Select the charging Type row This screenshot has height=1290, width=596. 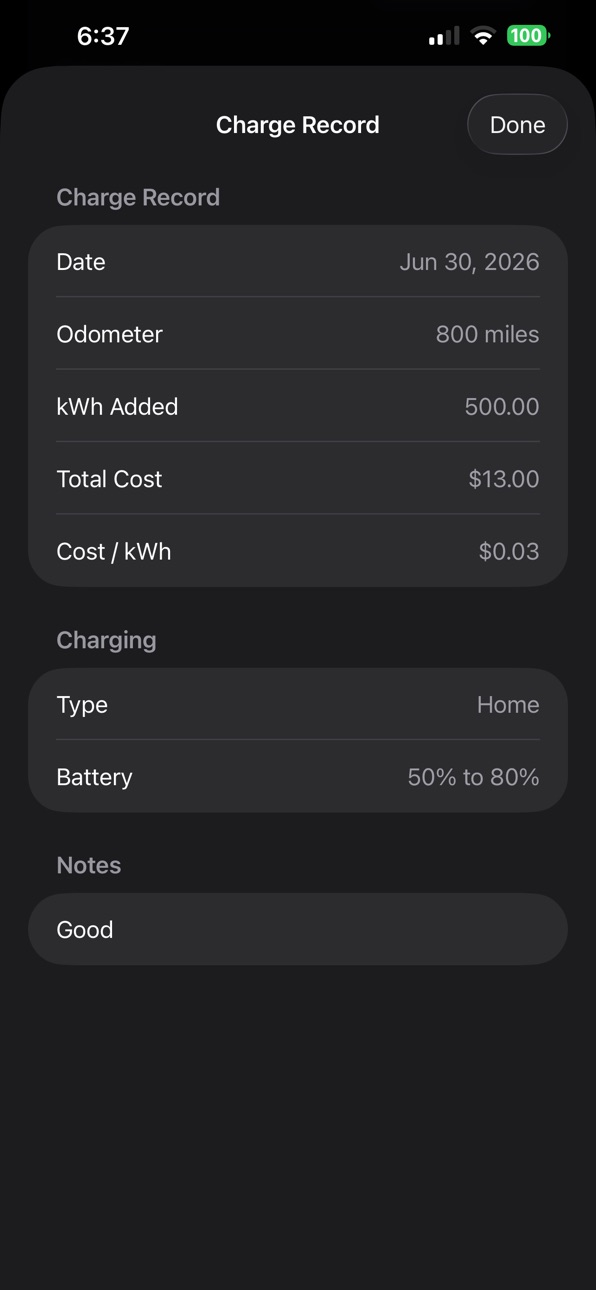coord(298,705)
